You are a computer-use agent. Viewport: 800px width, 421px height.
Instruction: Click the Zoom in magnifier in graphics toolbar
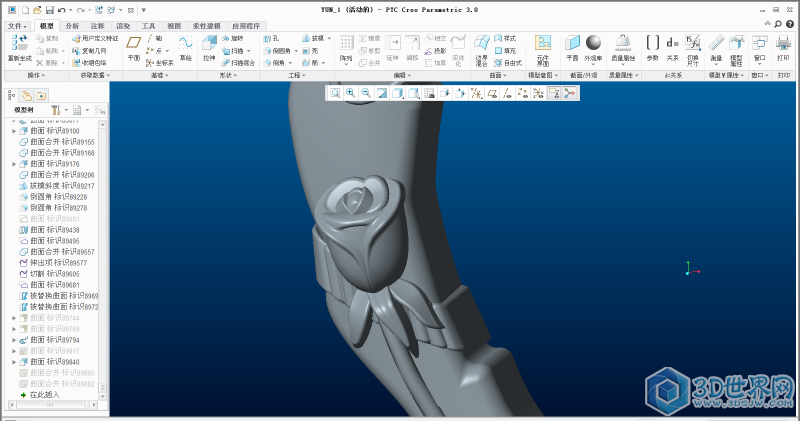click(351, 93)
